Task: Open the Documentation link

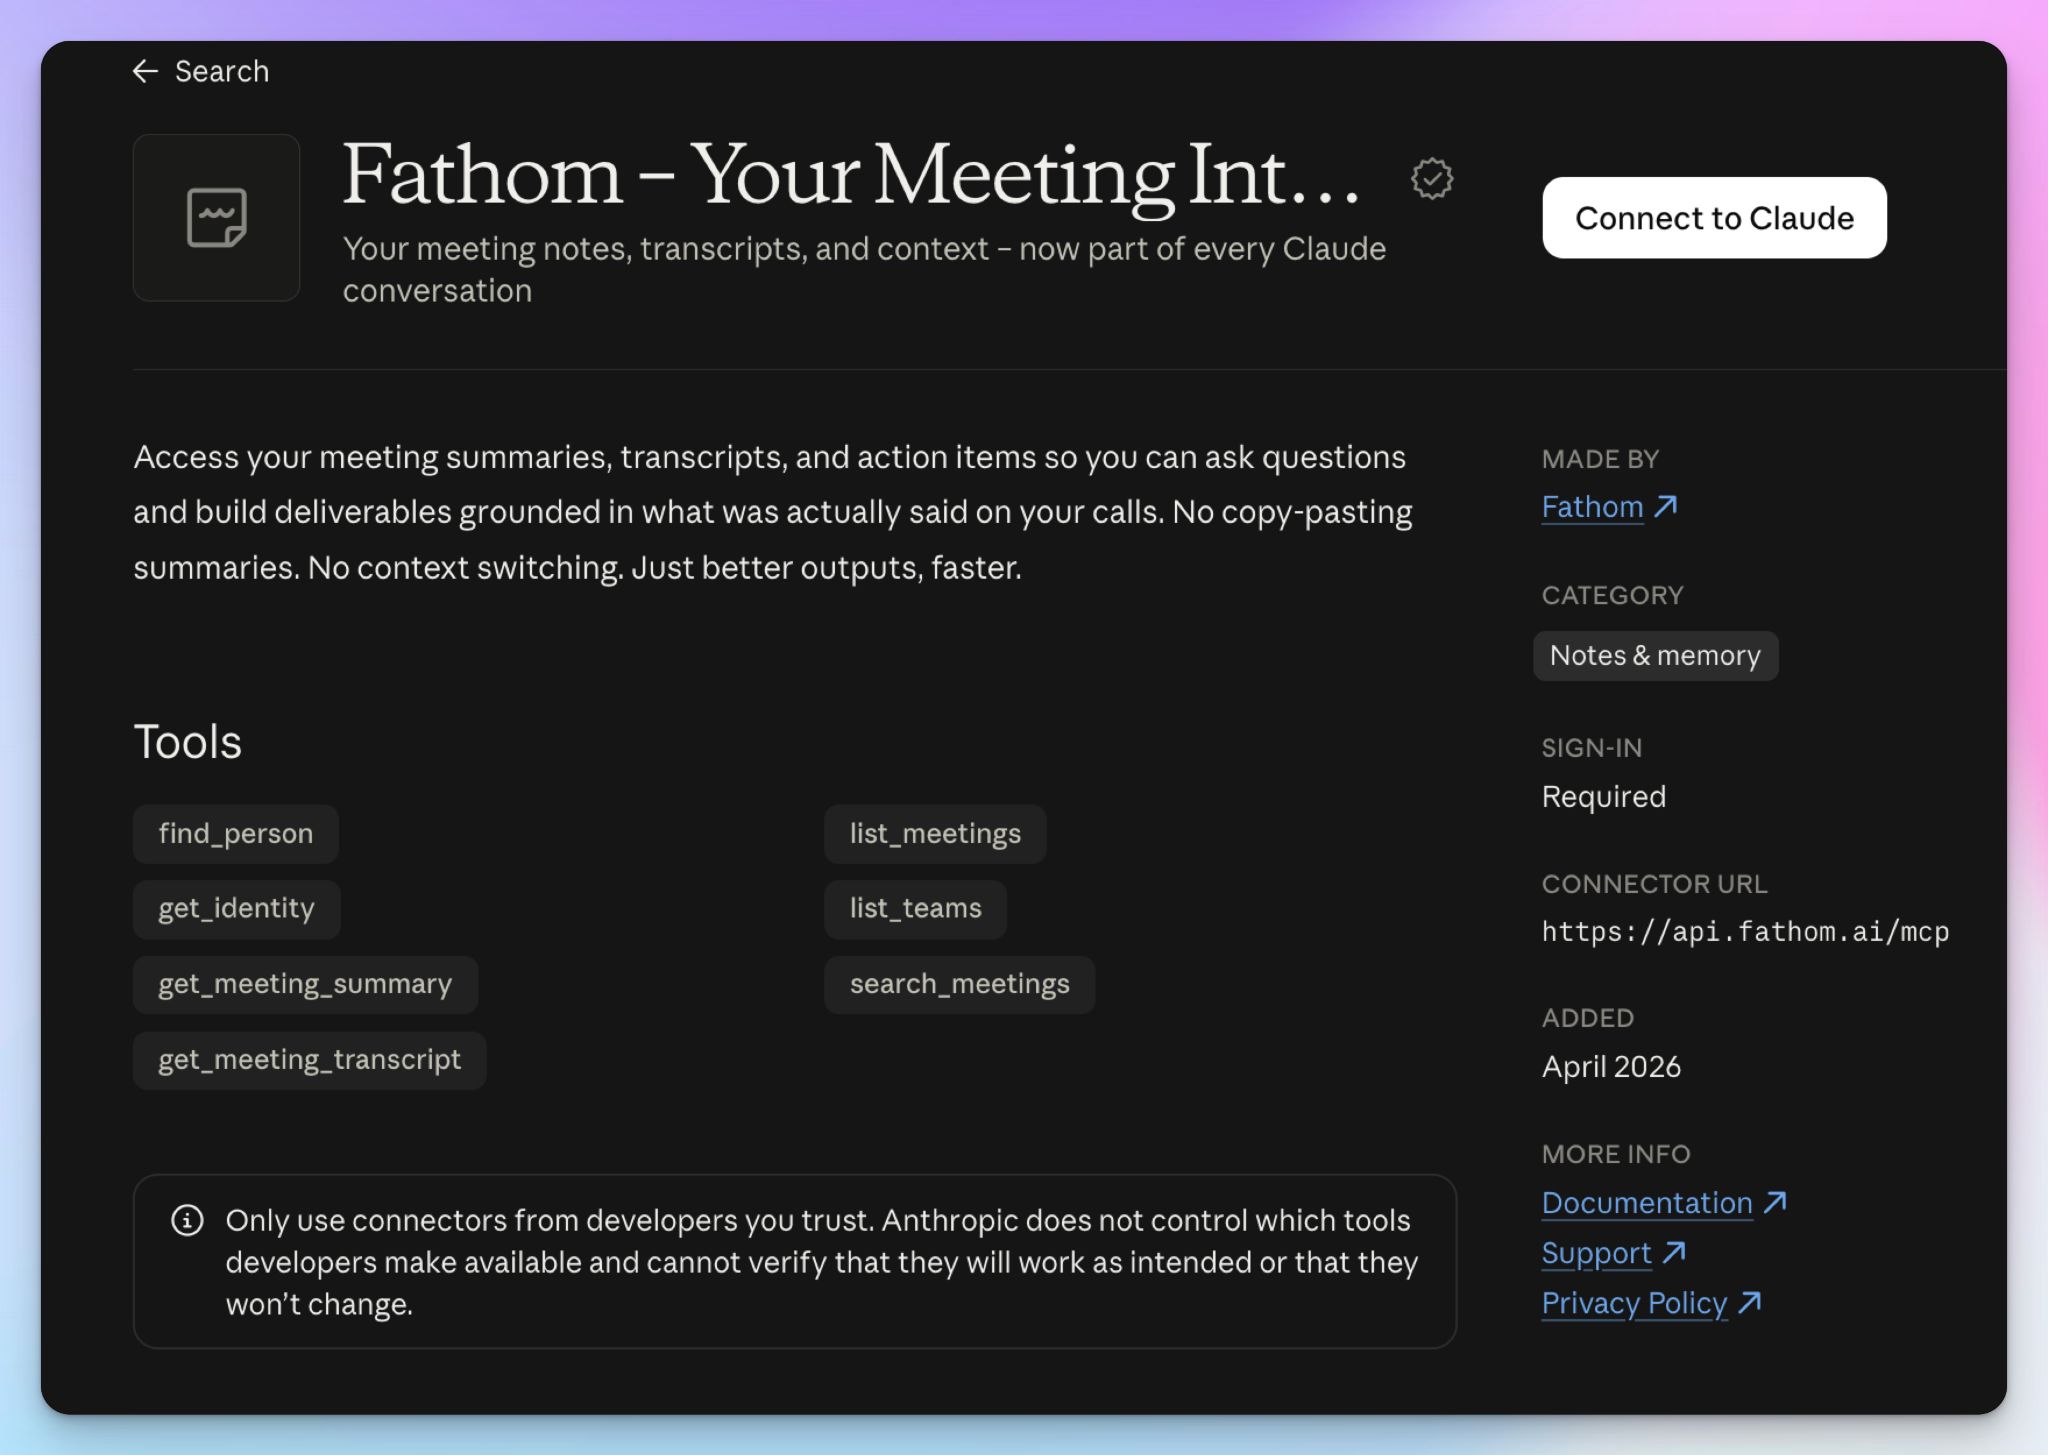Action: coord(1647,1203)
